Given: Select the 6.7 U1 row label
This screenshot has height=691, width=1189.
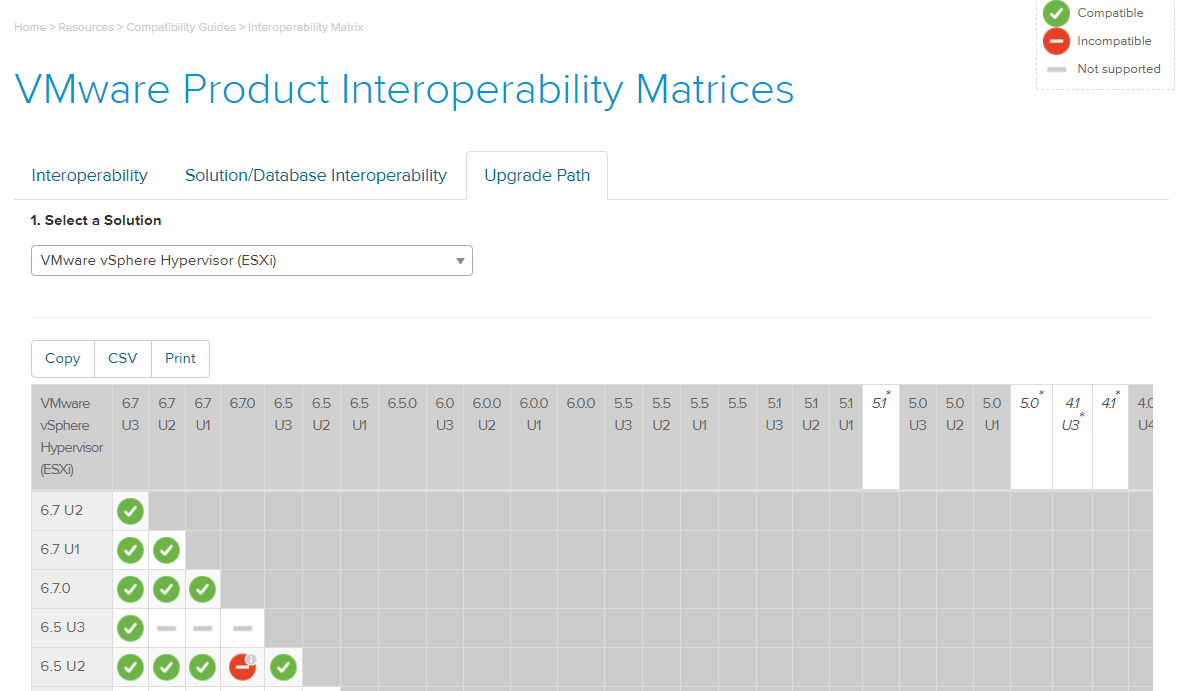Looking at the screenshot, I should tap(72, 549).
